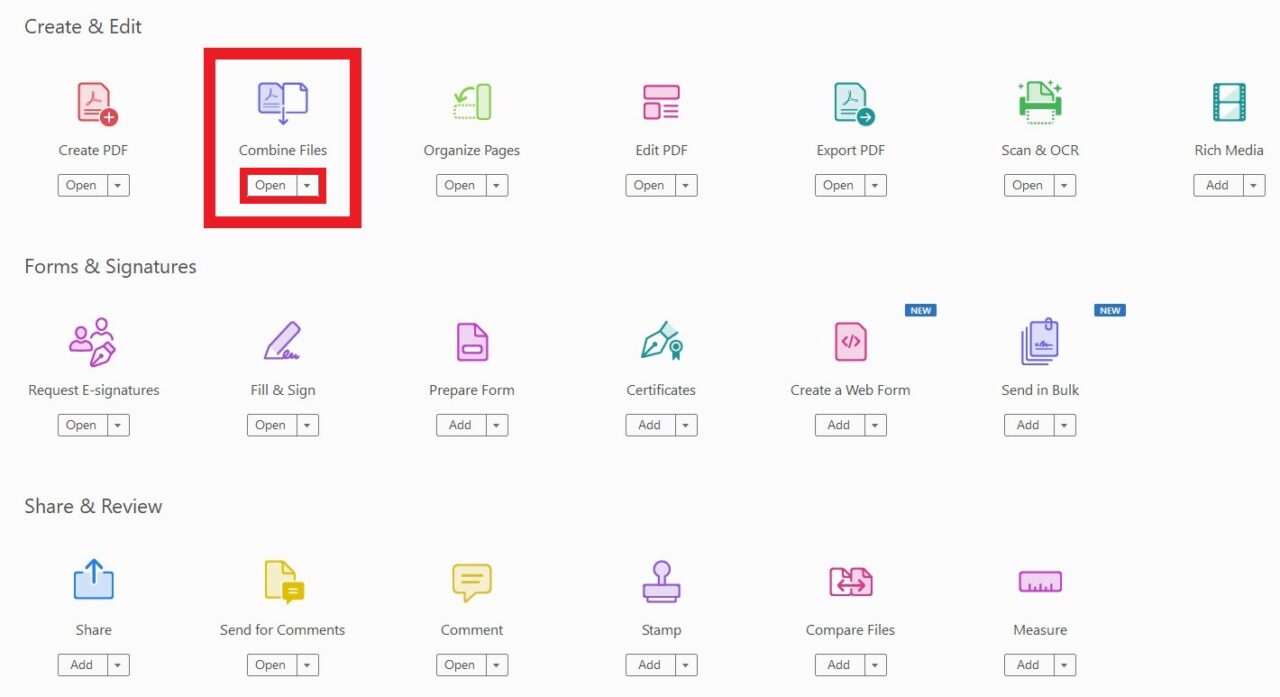The height and width of the screenshot is (697, 1280).
Task: Expand the Export PDF dropdown arrow
Action: point(875,185)
